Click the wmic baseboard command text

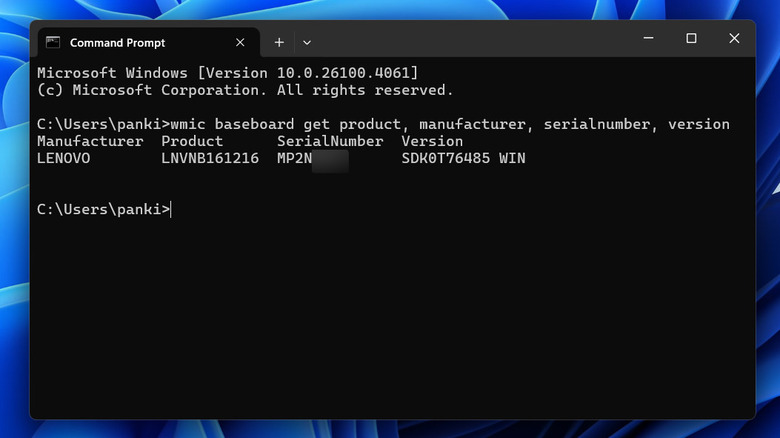[450, 124]
